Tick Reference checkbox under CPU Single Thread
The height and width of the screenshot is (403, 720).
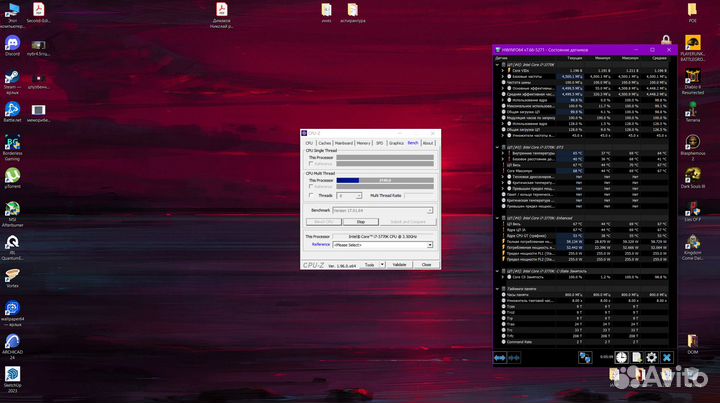[x=311, y=164]
